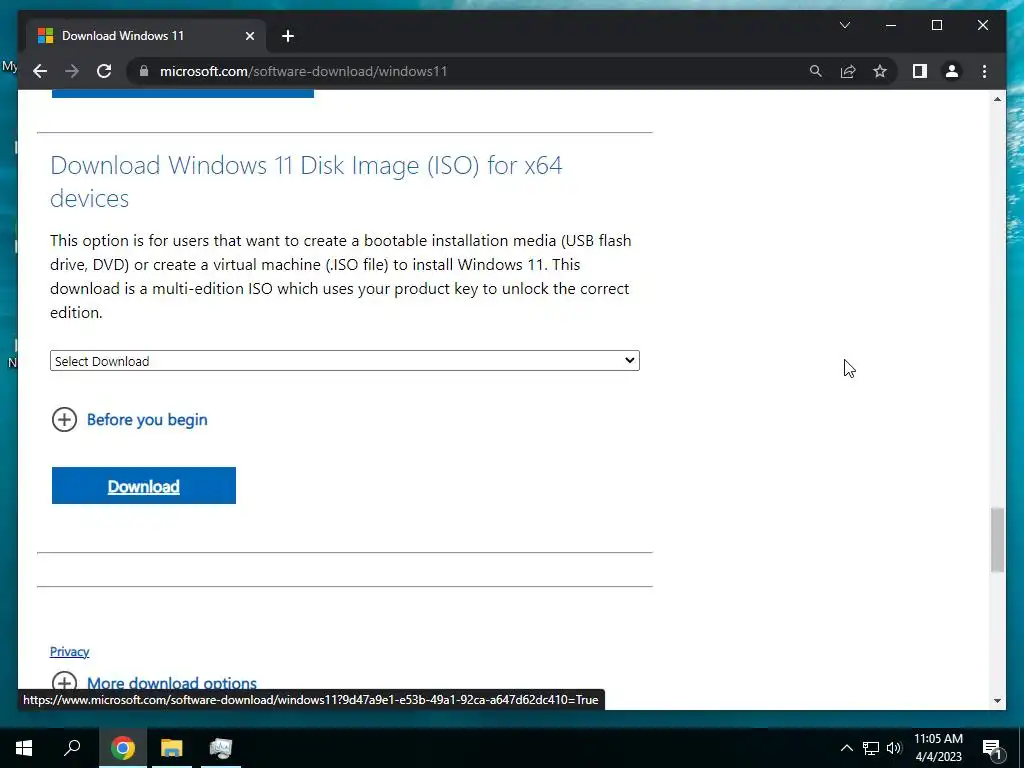Click the Chrome taskbar icon
Image resolution: width=1024 pixels, height=768 pixels.
123,748
